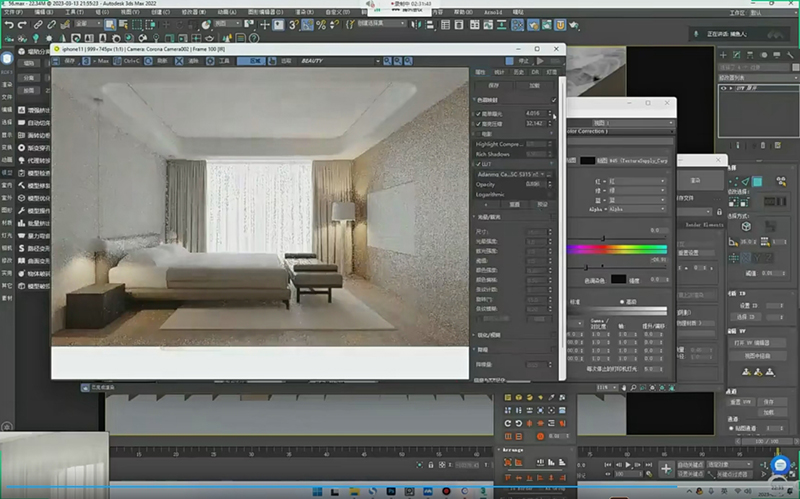The height and width of the screenshot is (499, 800).
Task: Click the Select and Link chain icon
Action: pyautogui.click(x=38, y=24)
